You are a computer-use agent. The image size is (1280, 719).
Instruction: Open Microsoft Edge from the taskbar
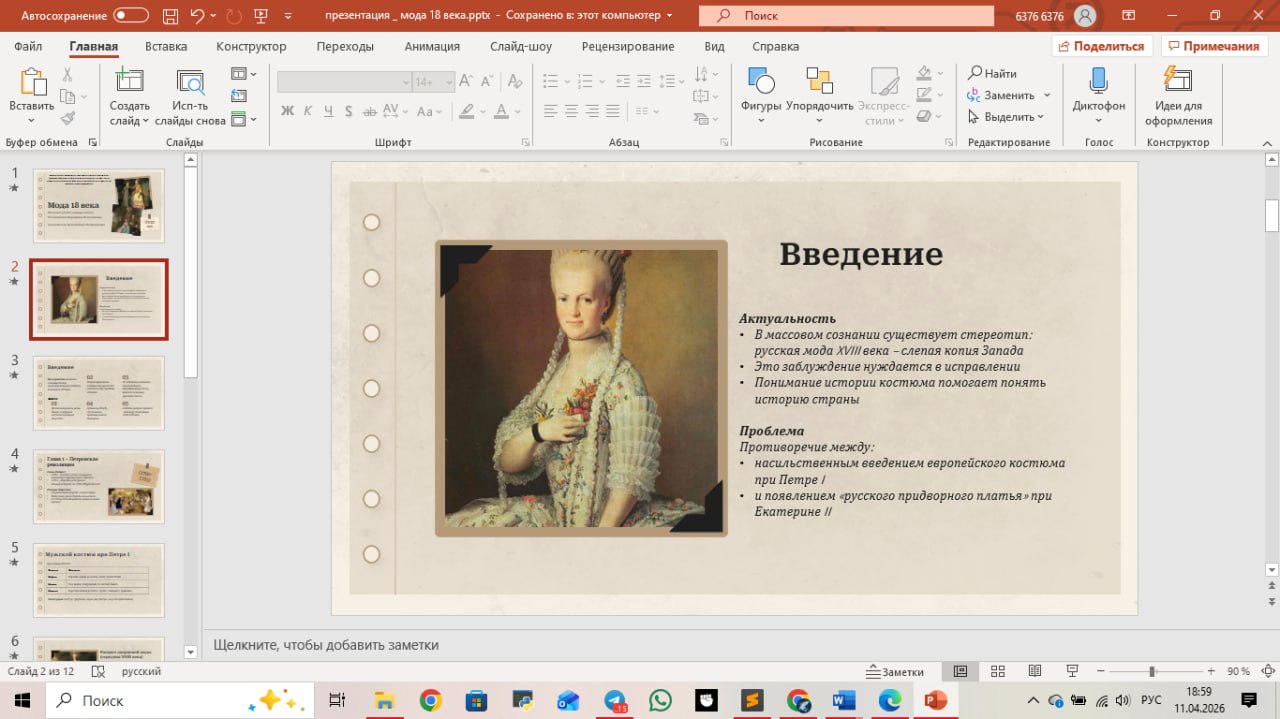pyautogui.click(x=889, y=700)
